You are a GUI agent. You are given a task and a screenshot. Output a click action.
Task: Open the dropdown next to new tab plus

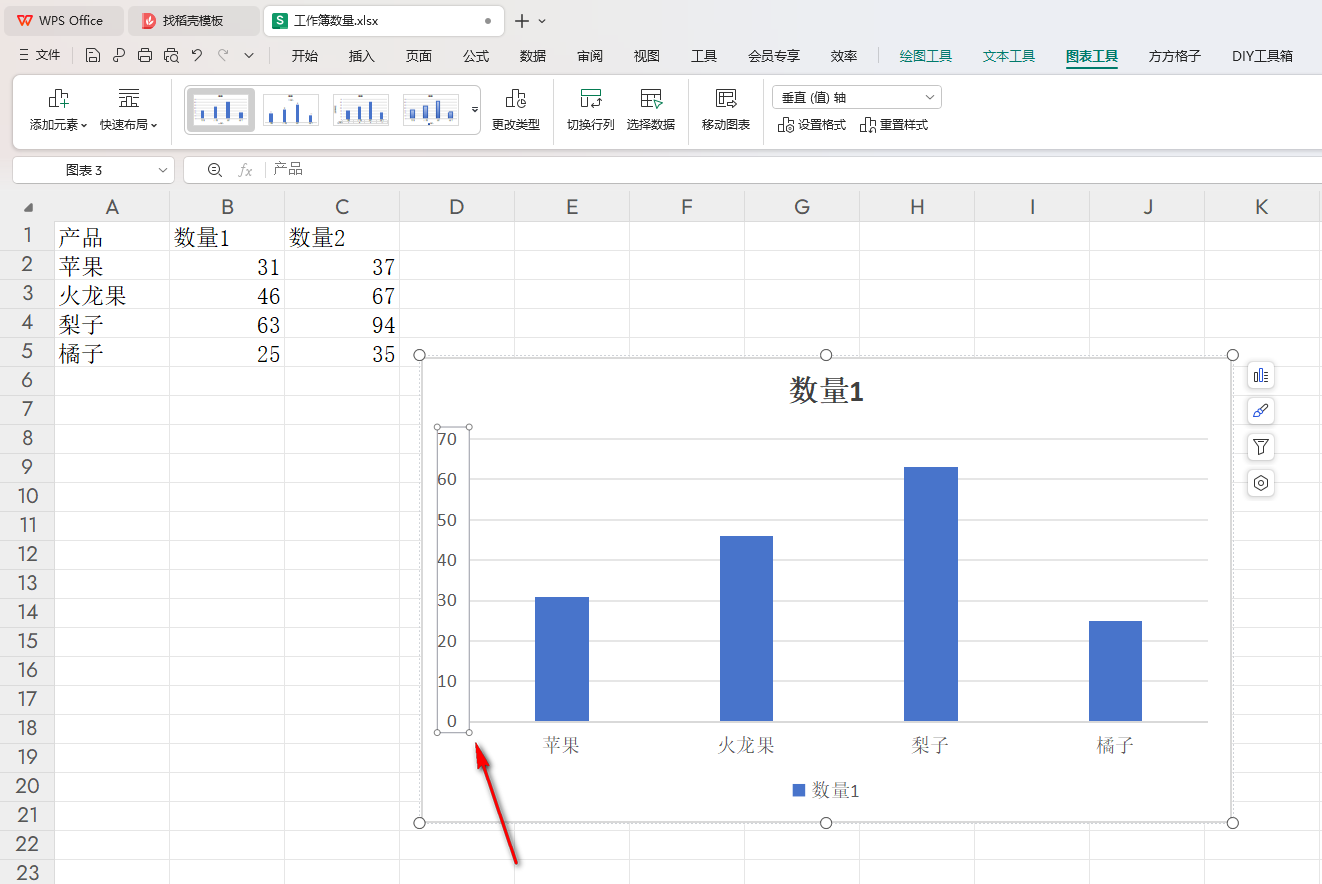coord(542,21)
